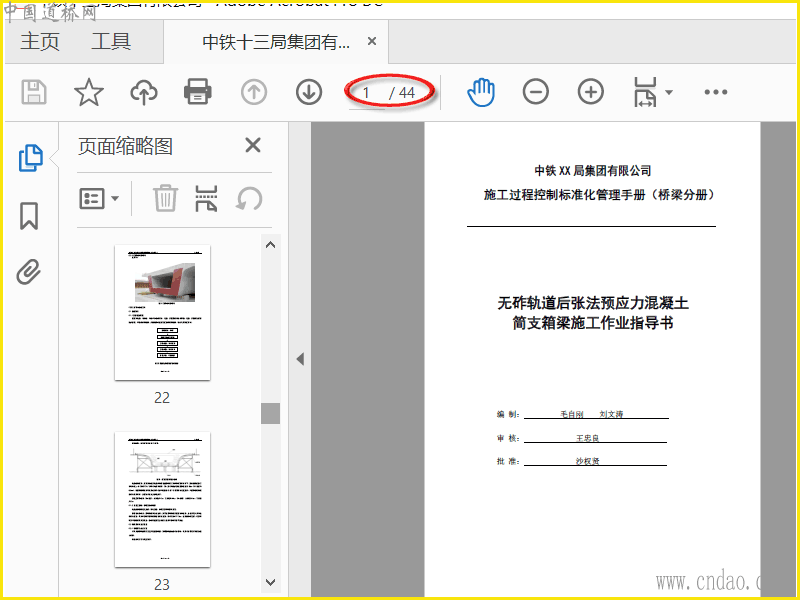Viewport: 800px width, 600px height.
Task: Bookmark the file with the star icon
Action: [89, 92]
